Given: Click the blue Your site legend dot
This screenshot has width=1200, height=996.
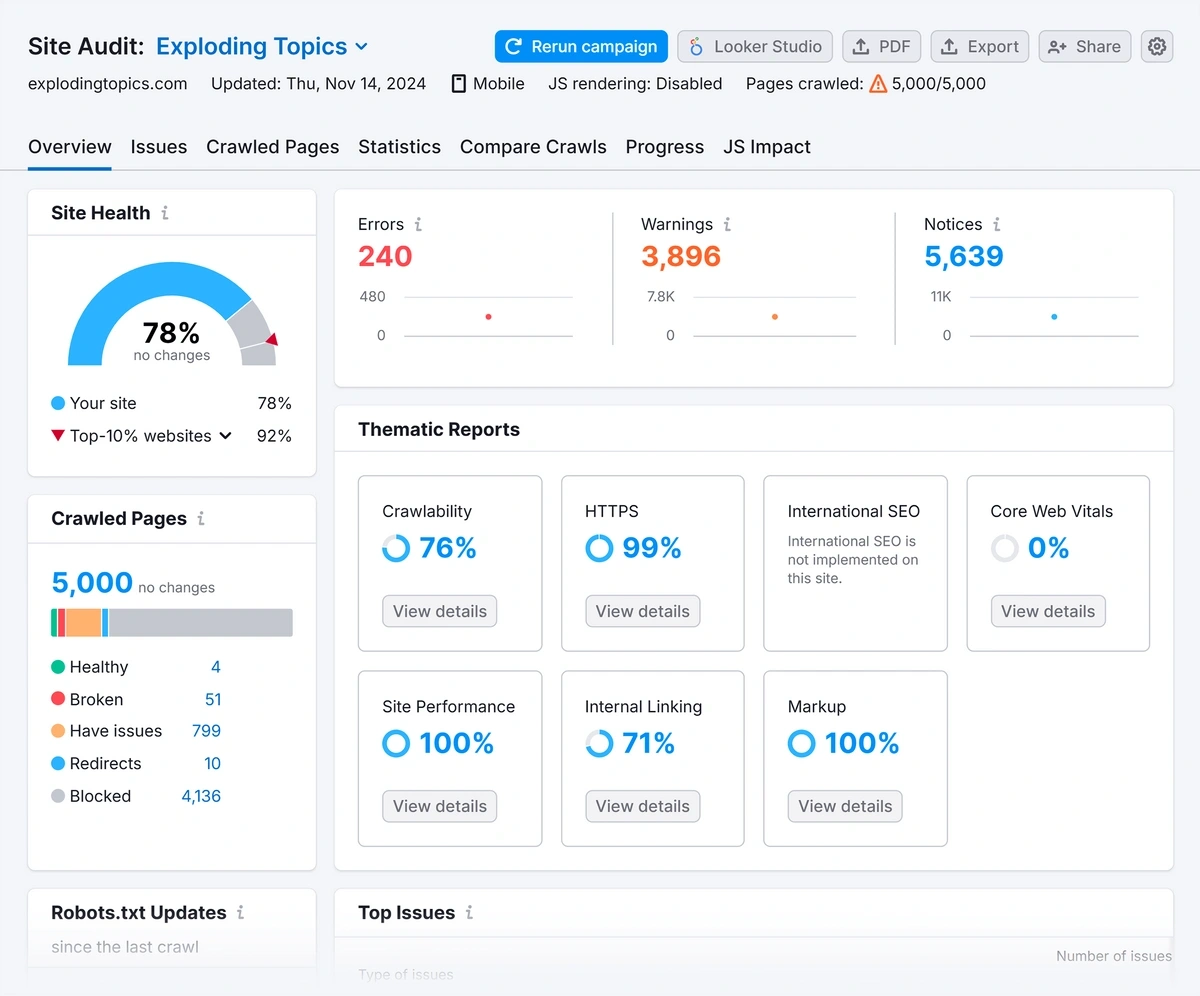Looking at the screenshot, I should click(x=58, y=403).
